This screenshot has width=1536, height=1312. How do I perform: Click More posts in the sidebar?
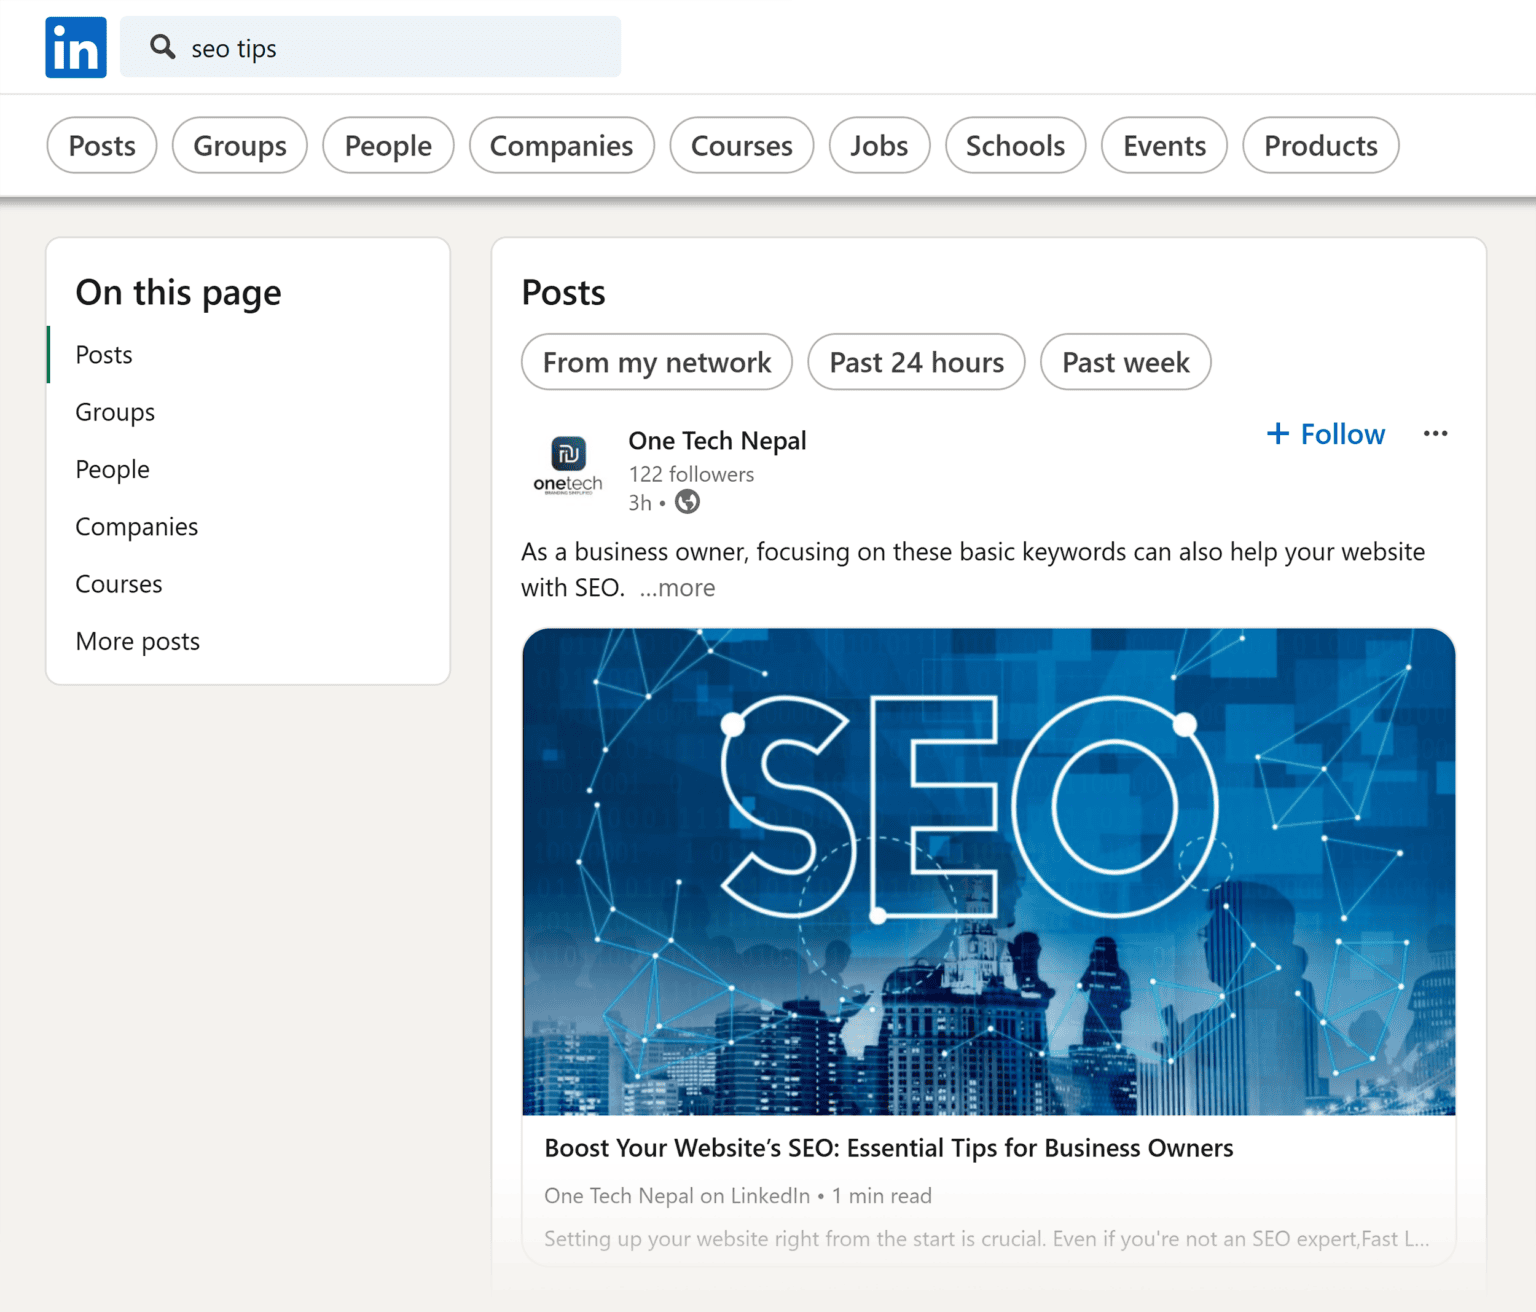[x=137, y=641]
